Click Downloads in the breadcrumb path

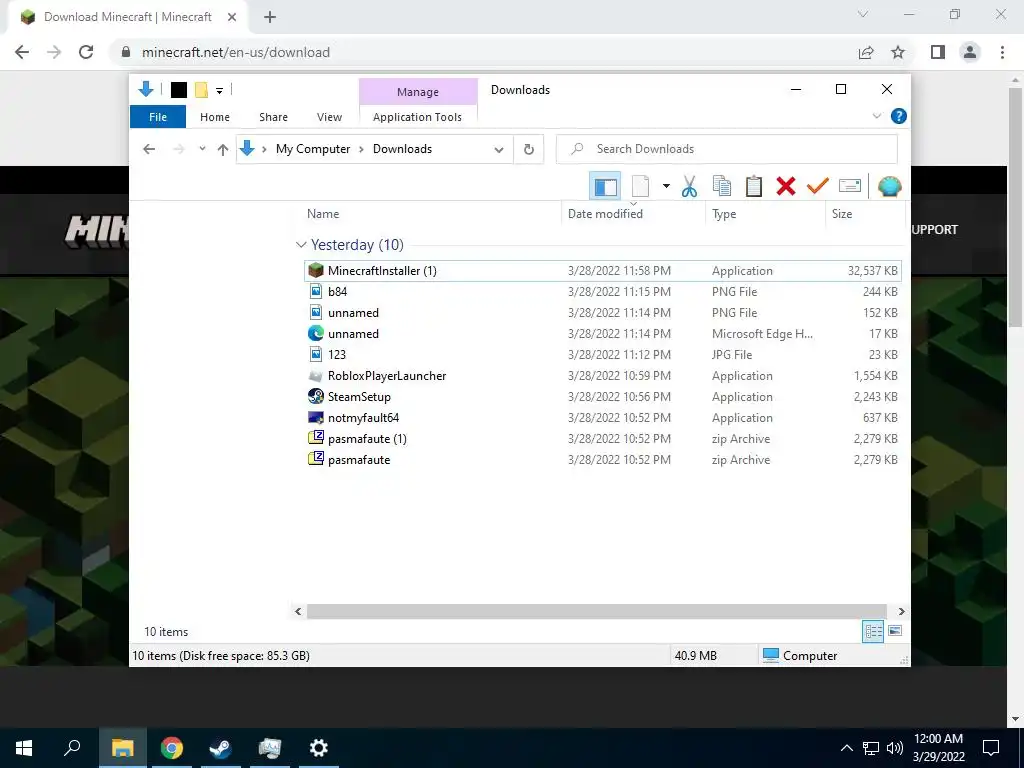point(402,149)
